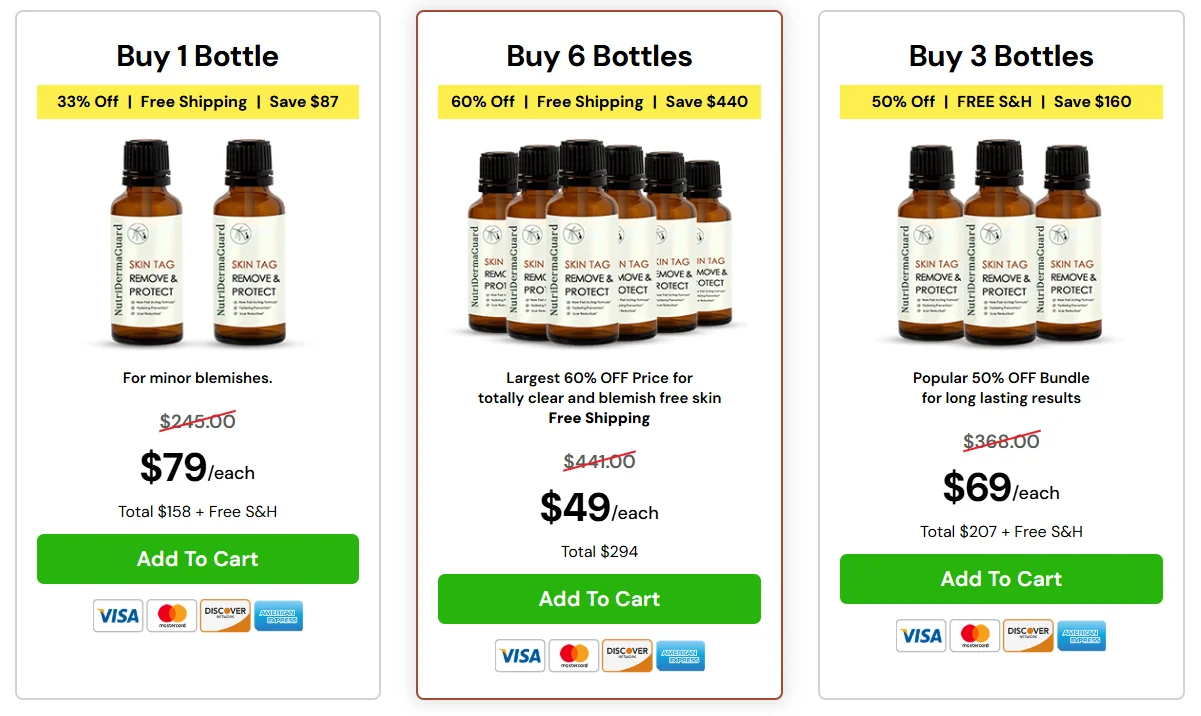This screenshot has height=716, width=1201.
Task: Click the 60% Off Free Shipping banner
Action: (598, 102)
